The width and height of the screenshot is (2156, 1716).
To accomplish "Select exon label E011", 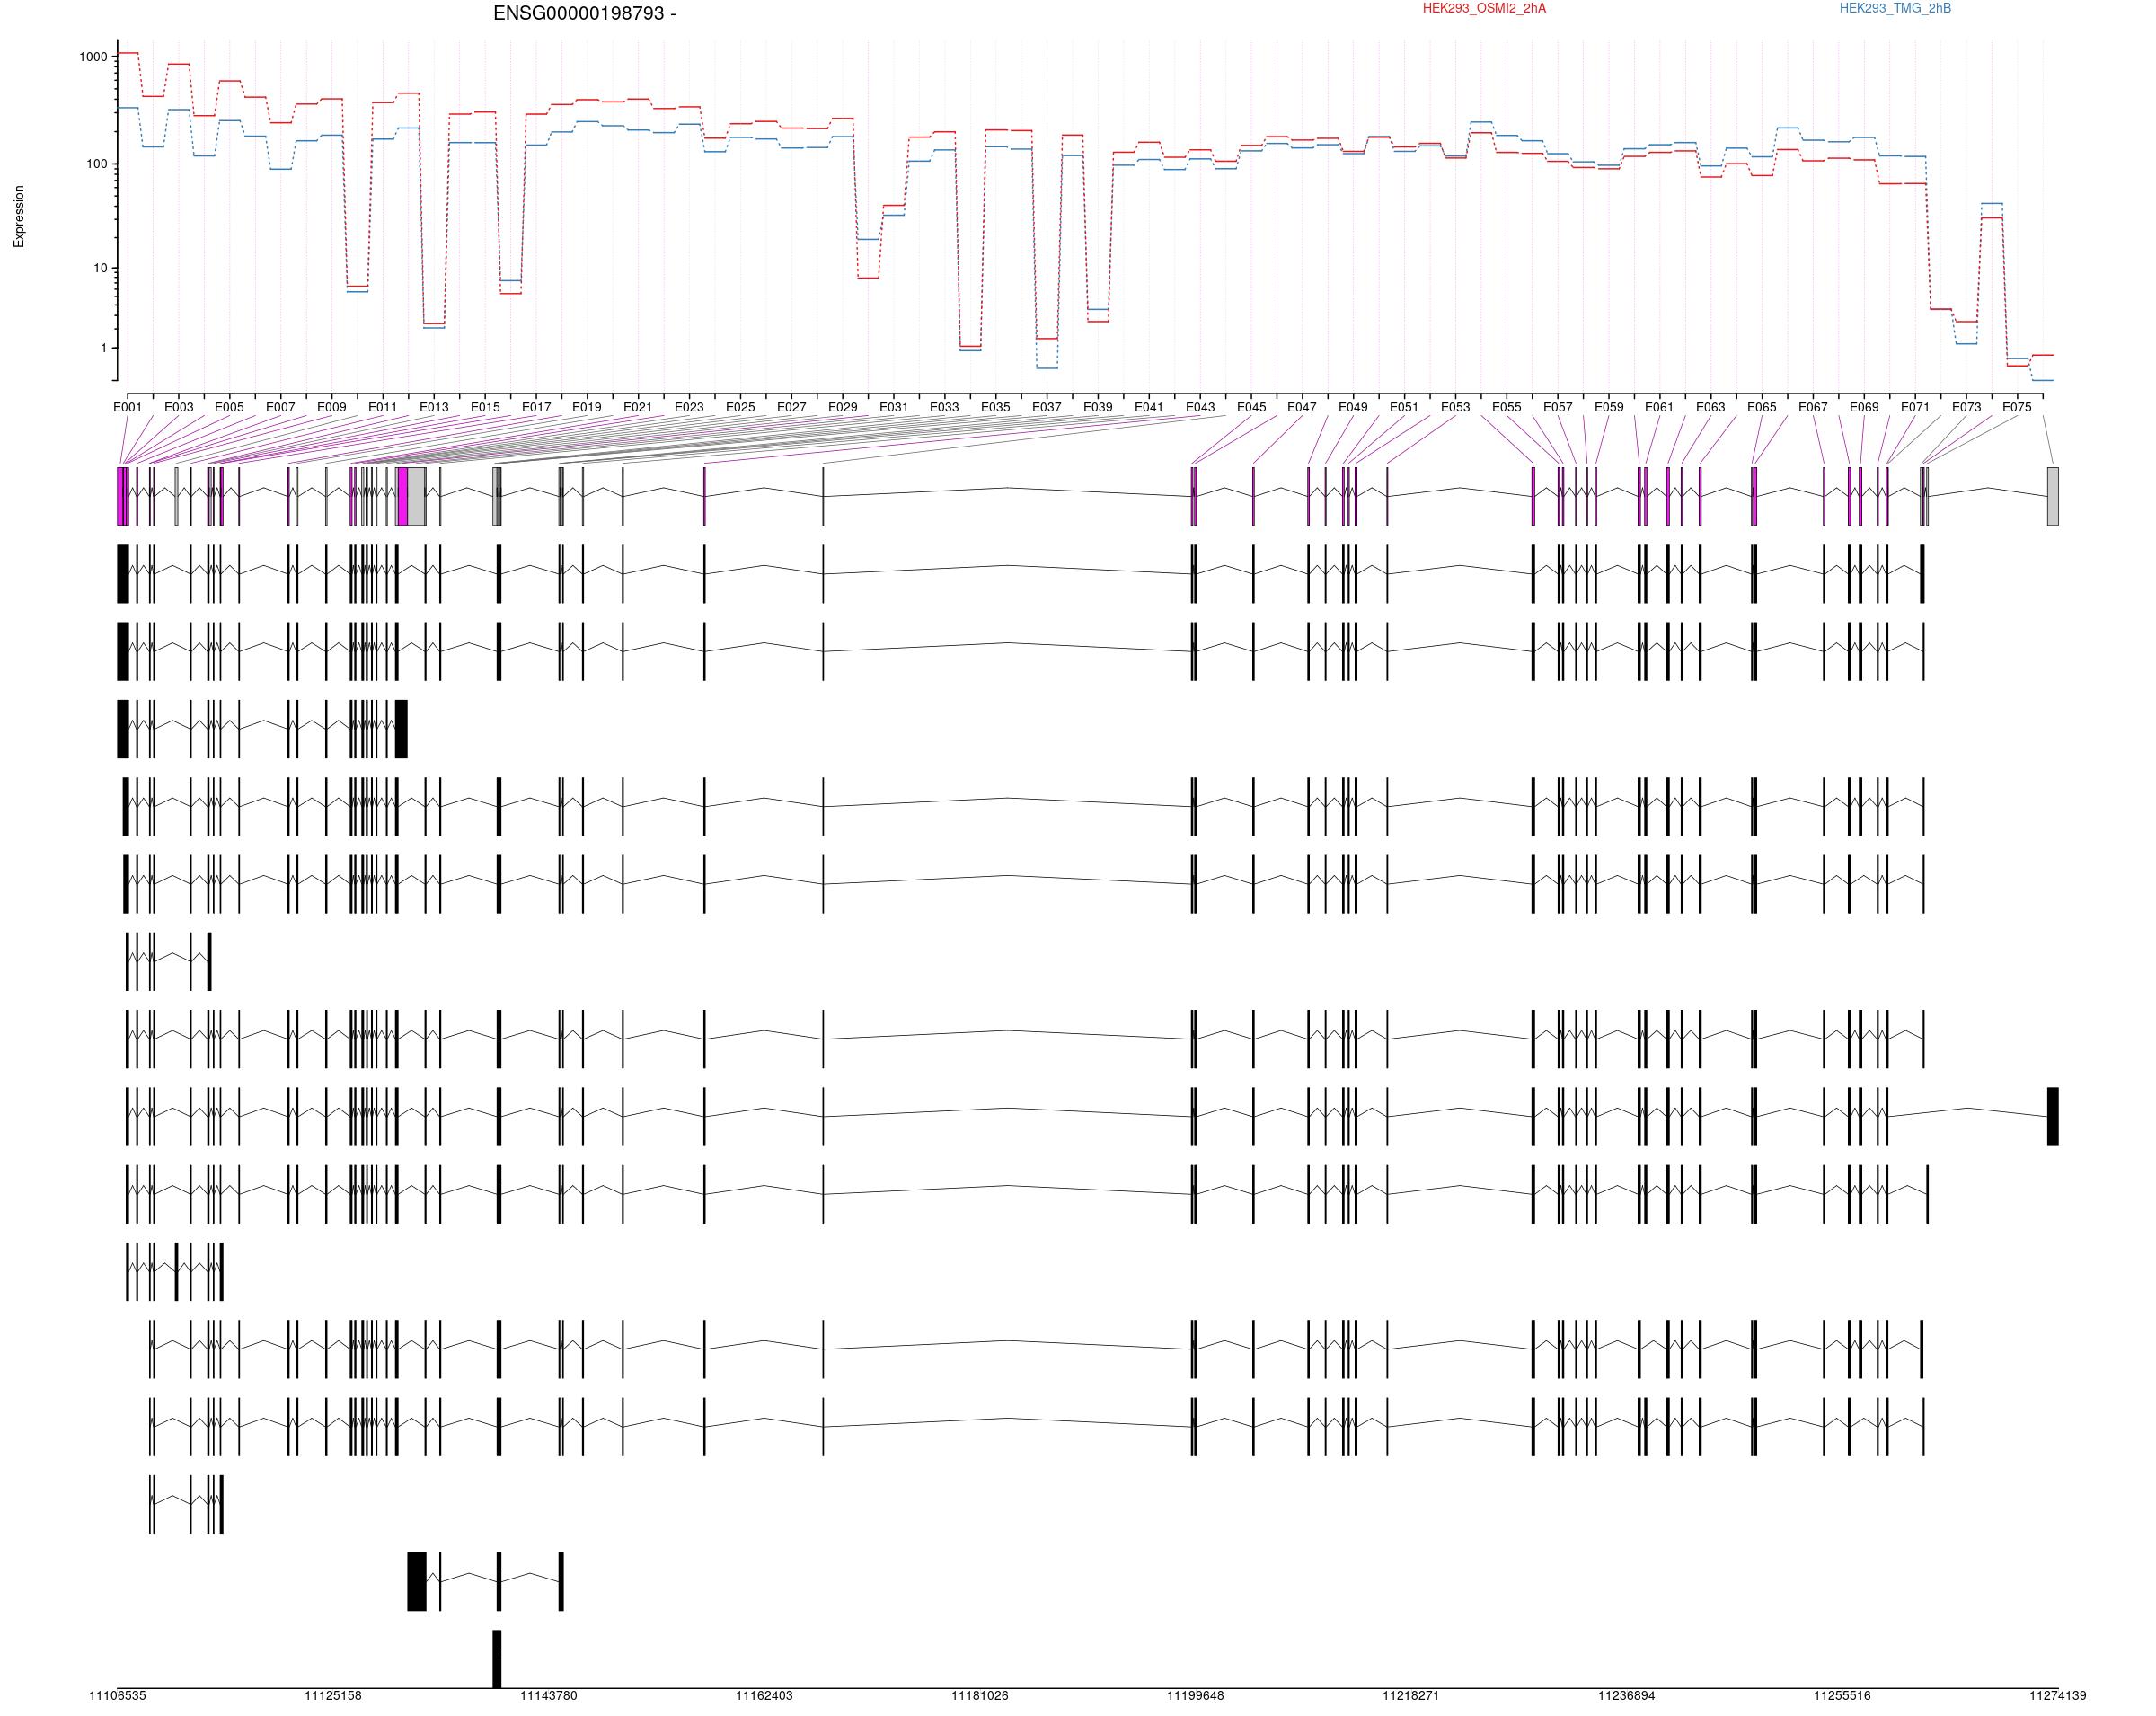I will tap(382, 407).
